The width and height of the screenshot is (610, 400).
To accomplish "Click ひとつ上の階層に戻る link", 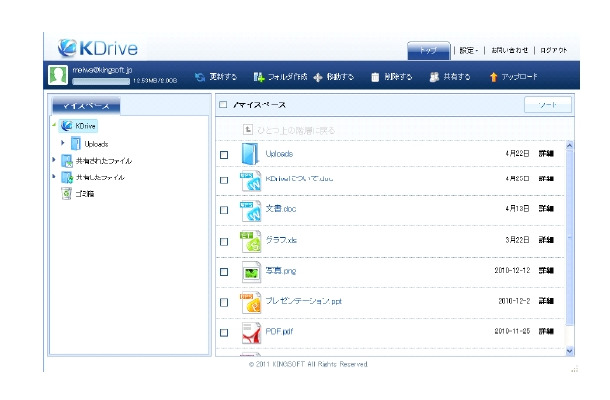I will click(296, 130).
